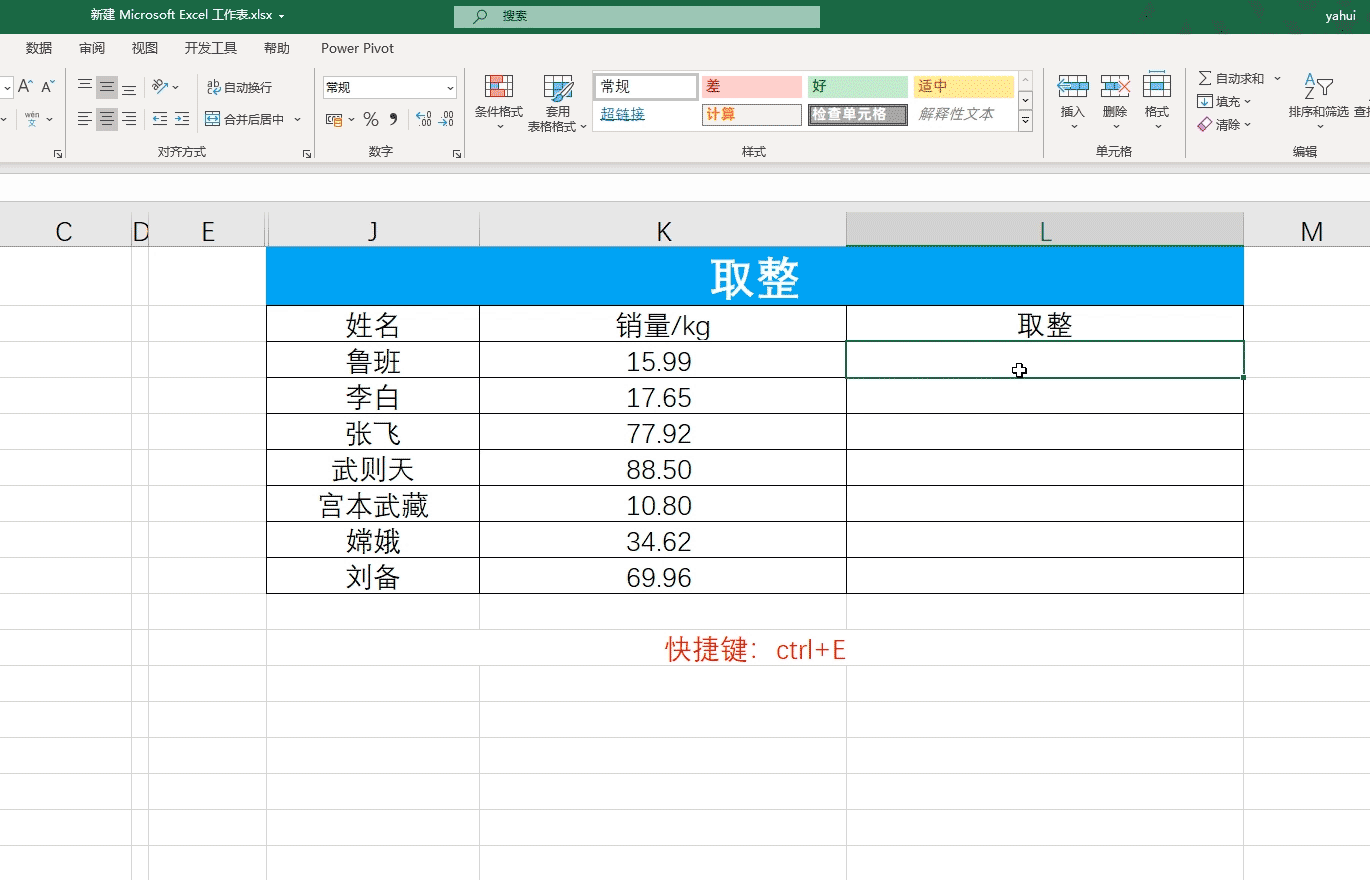Image resolution: width=1370 pixels, height=880 pixels.
Task: Toggle 自动换行 wrap text
Action: (x=239, y=88)
